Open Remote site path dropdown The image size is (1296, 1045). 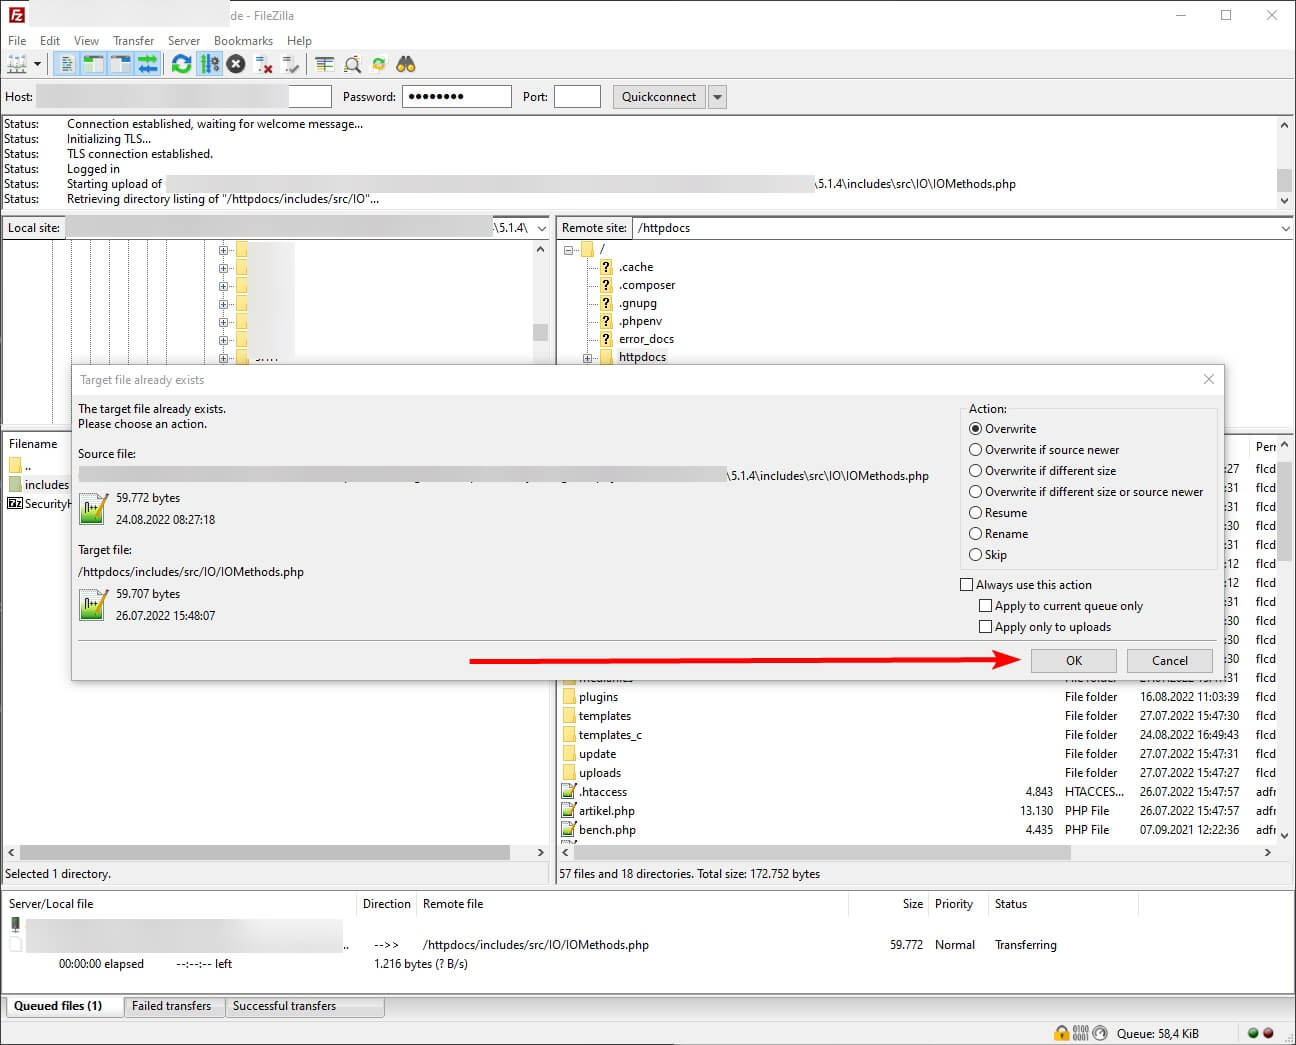[x=1285, y=229]
